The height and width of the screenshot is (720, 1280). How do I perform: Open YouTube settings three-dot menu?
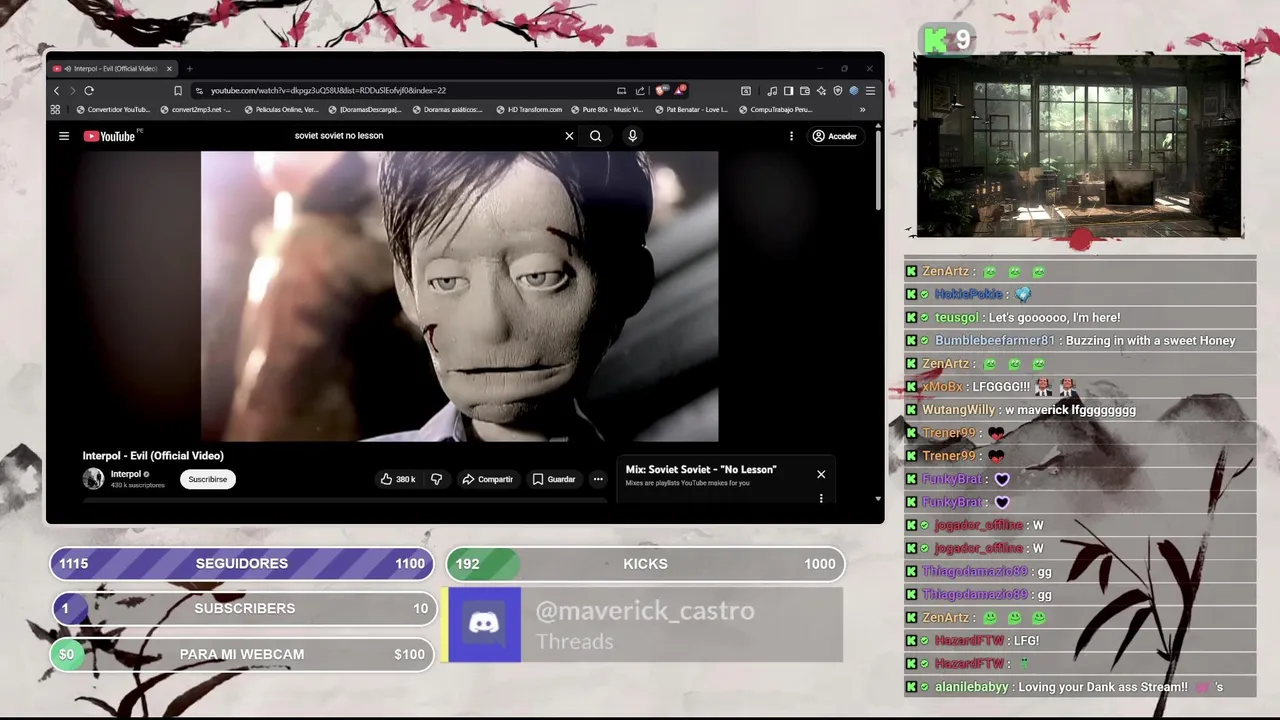[791, 136]
